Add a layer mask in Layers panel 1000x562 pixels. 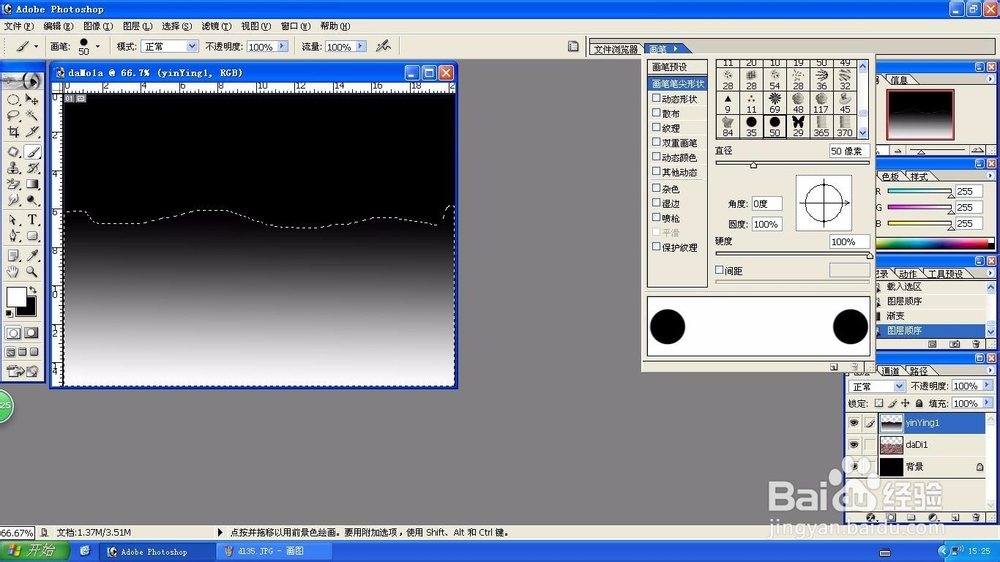pos(892,517)
